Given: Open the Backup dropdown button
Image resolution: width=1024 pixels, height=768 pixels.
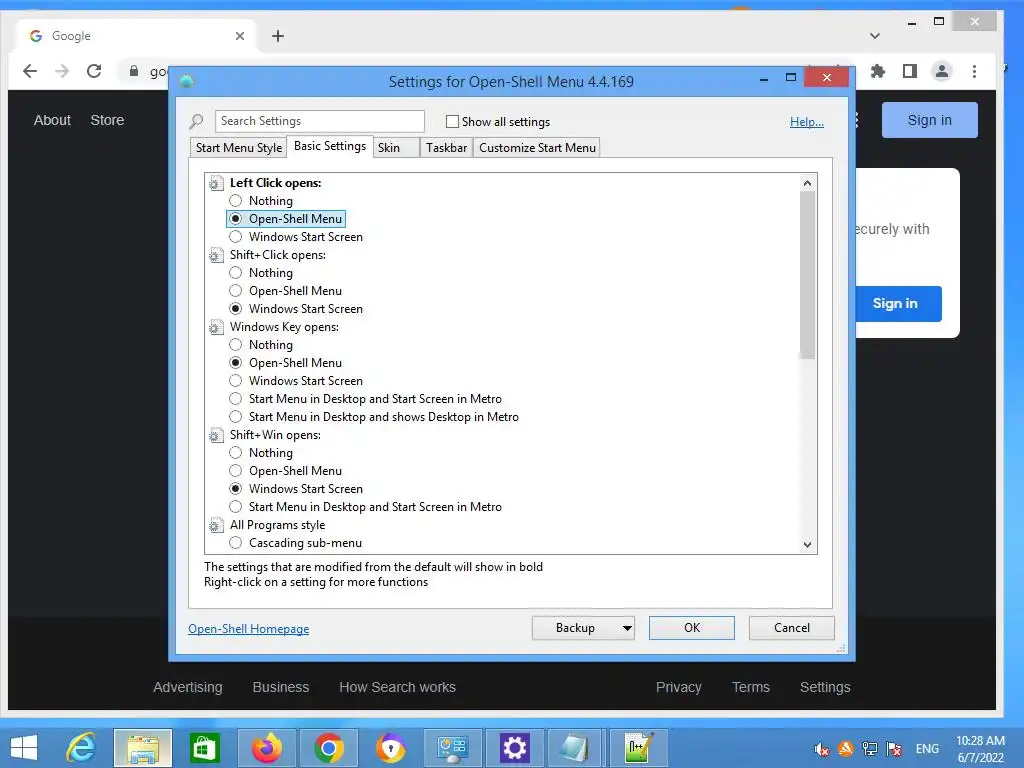Looking at the screenshot, I should pyautogui.click(x=583, y=628).
